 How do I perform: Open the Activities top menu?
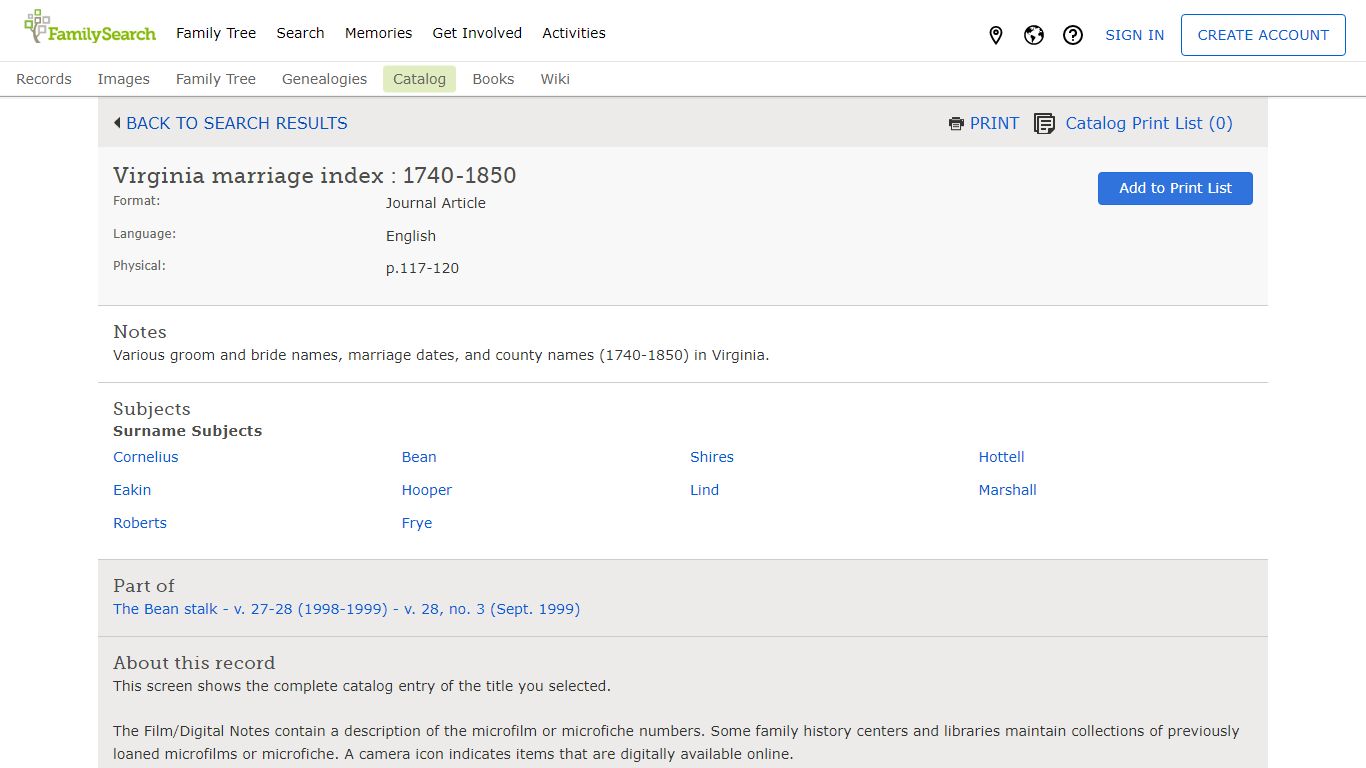(x=574, y=33)
